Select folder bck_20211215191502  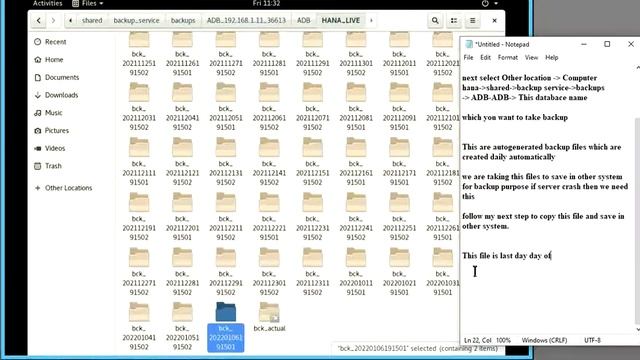[x=312, y=162]
